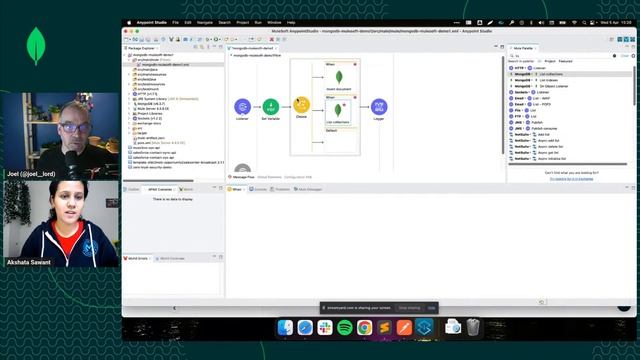Expand the MongoDB library node
The width and height of the screenshot is (640, 360).
[x=129, y=104]
